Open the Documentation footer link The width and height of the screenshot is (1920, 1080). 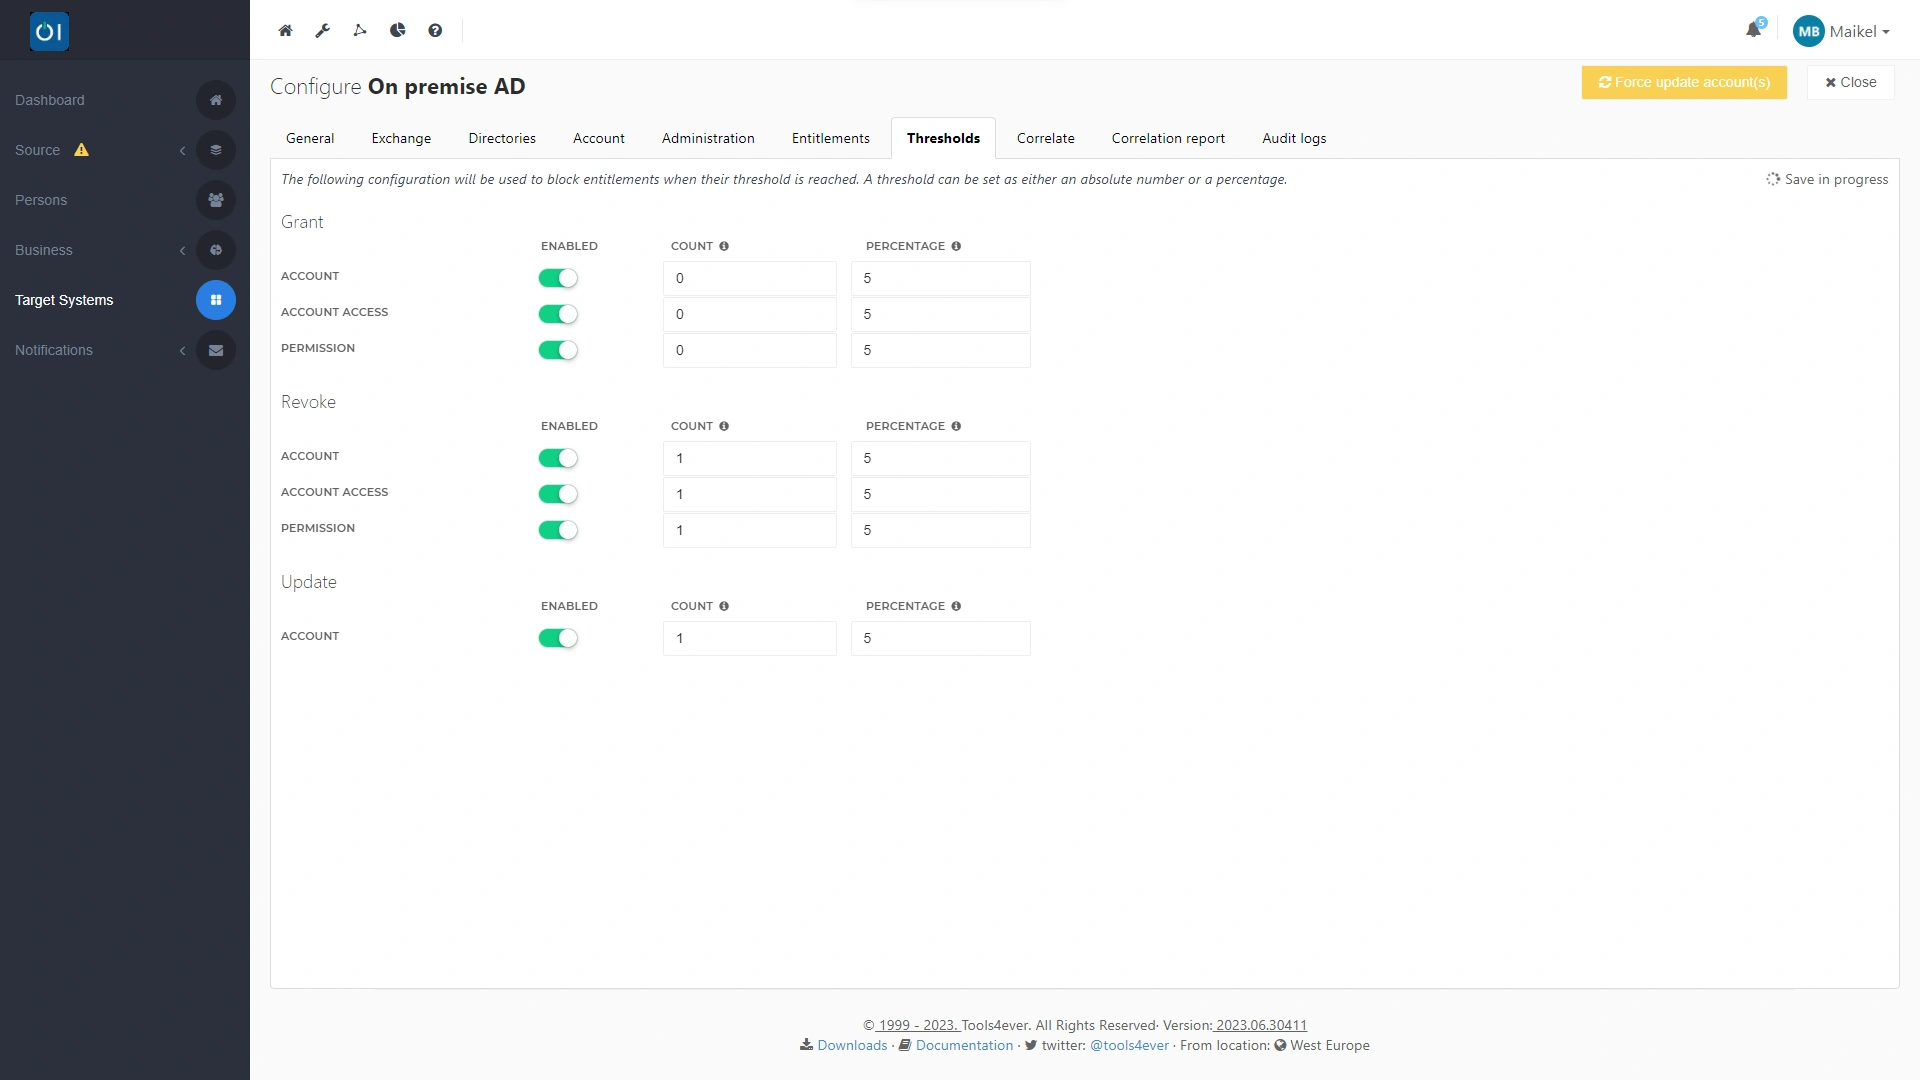click(964, 1045)
